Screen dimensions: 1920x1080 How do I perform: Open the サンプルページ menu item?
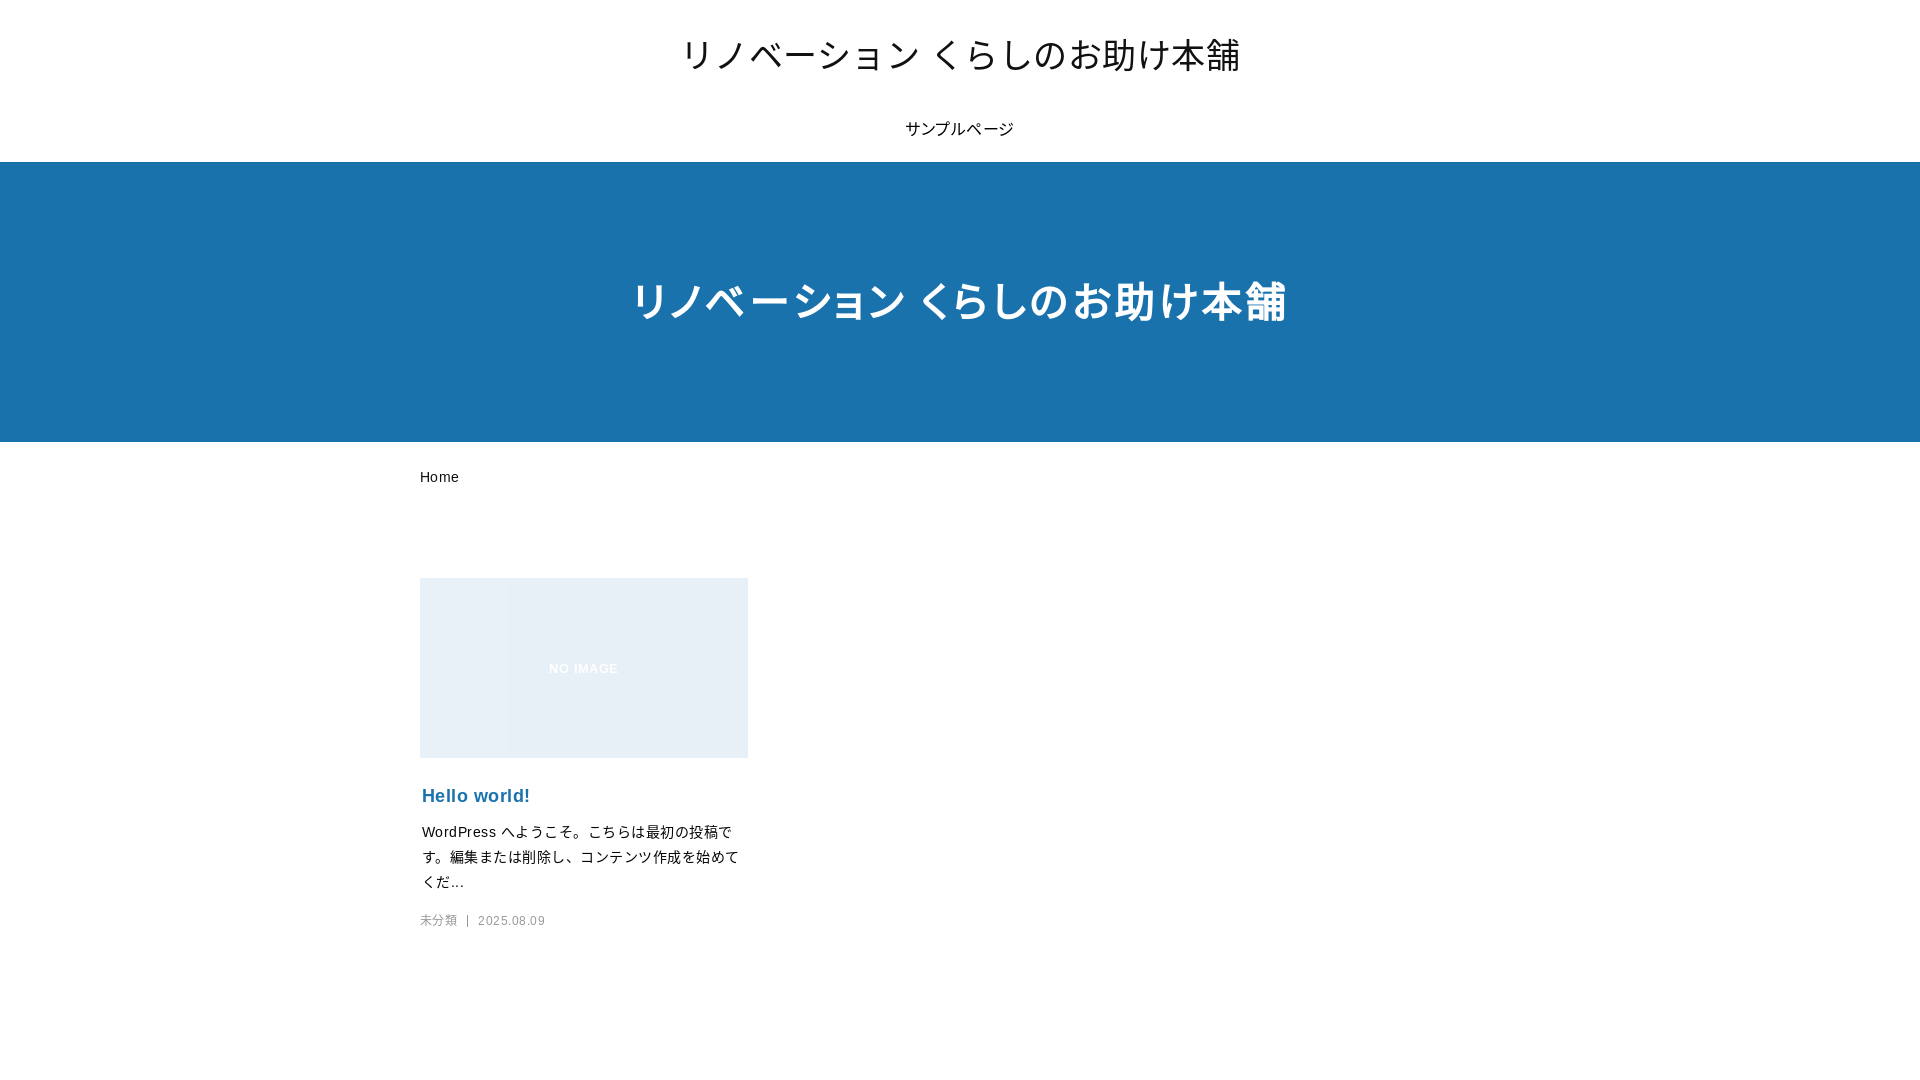959,129
